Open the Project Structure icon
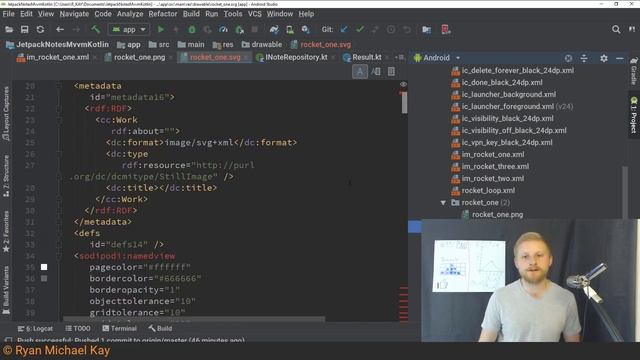Screen dimensions: 640x360 point(427,29)
